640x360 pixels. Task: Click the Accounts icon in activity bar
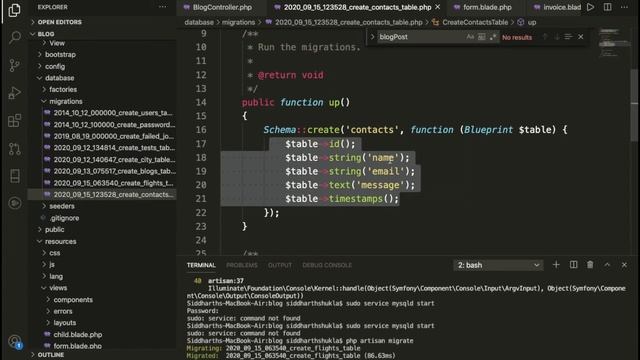click(14, 341)
